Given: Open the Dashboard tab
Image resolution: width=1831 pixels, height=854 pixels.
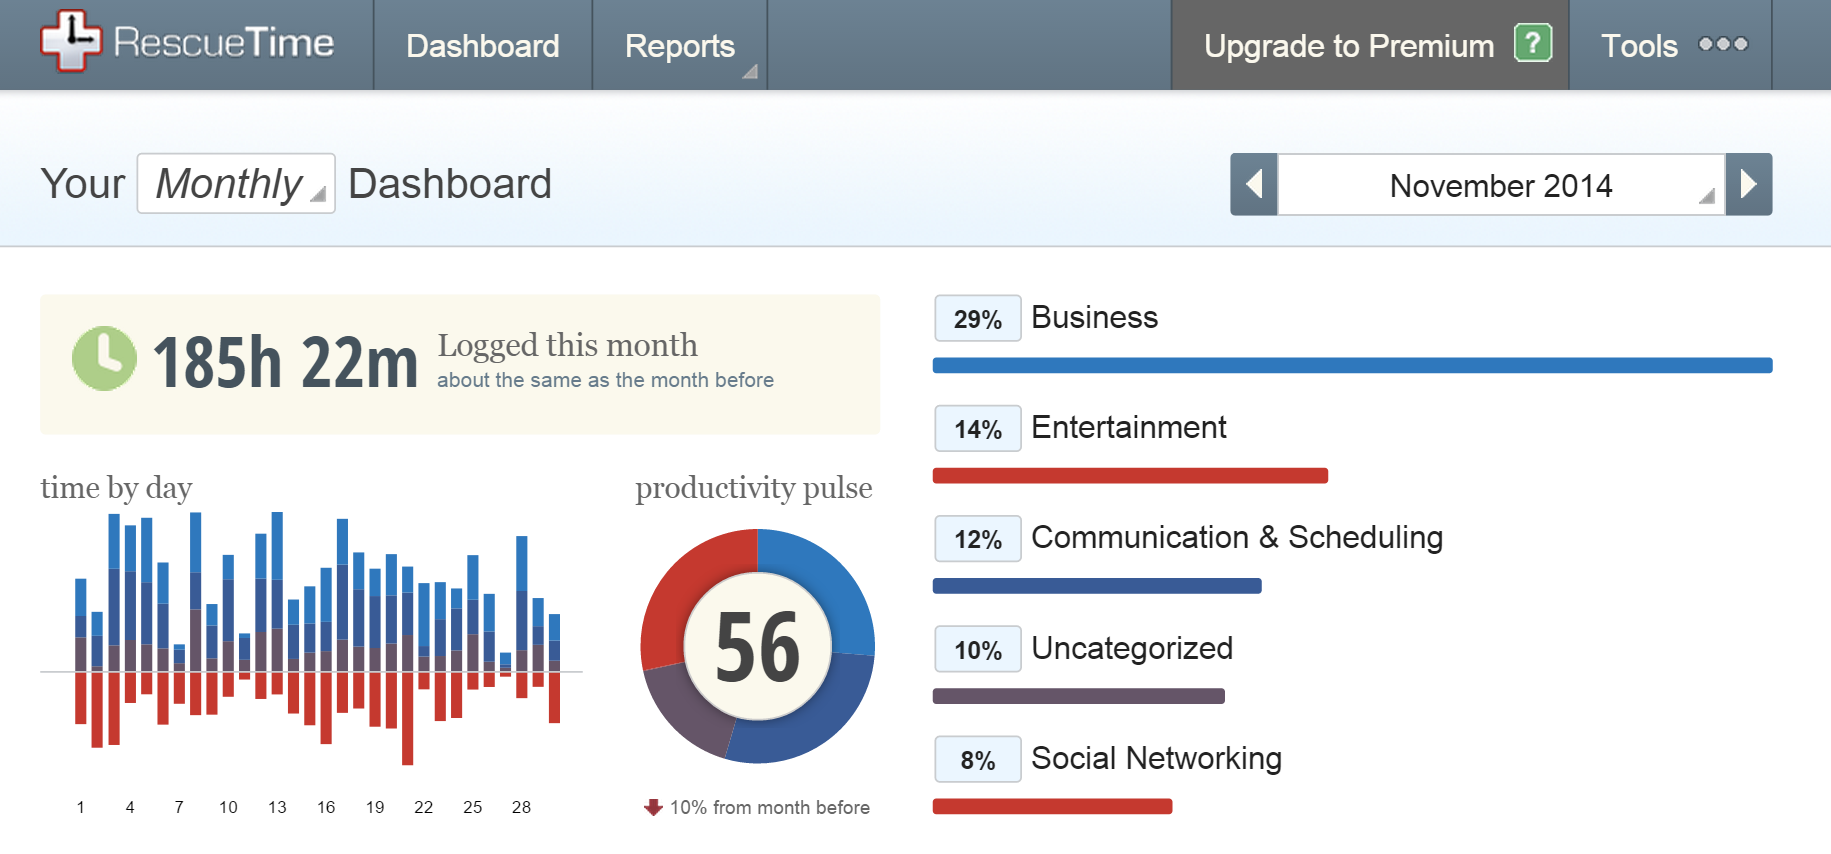Looking at the screenshot, I should pyautogui.click(x=483, y=46).
